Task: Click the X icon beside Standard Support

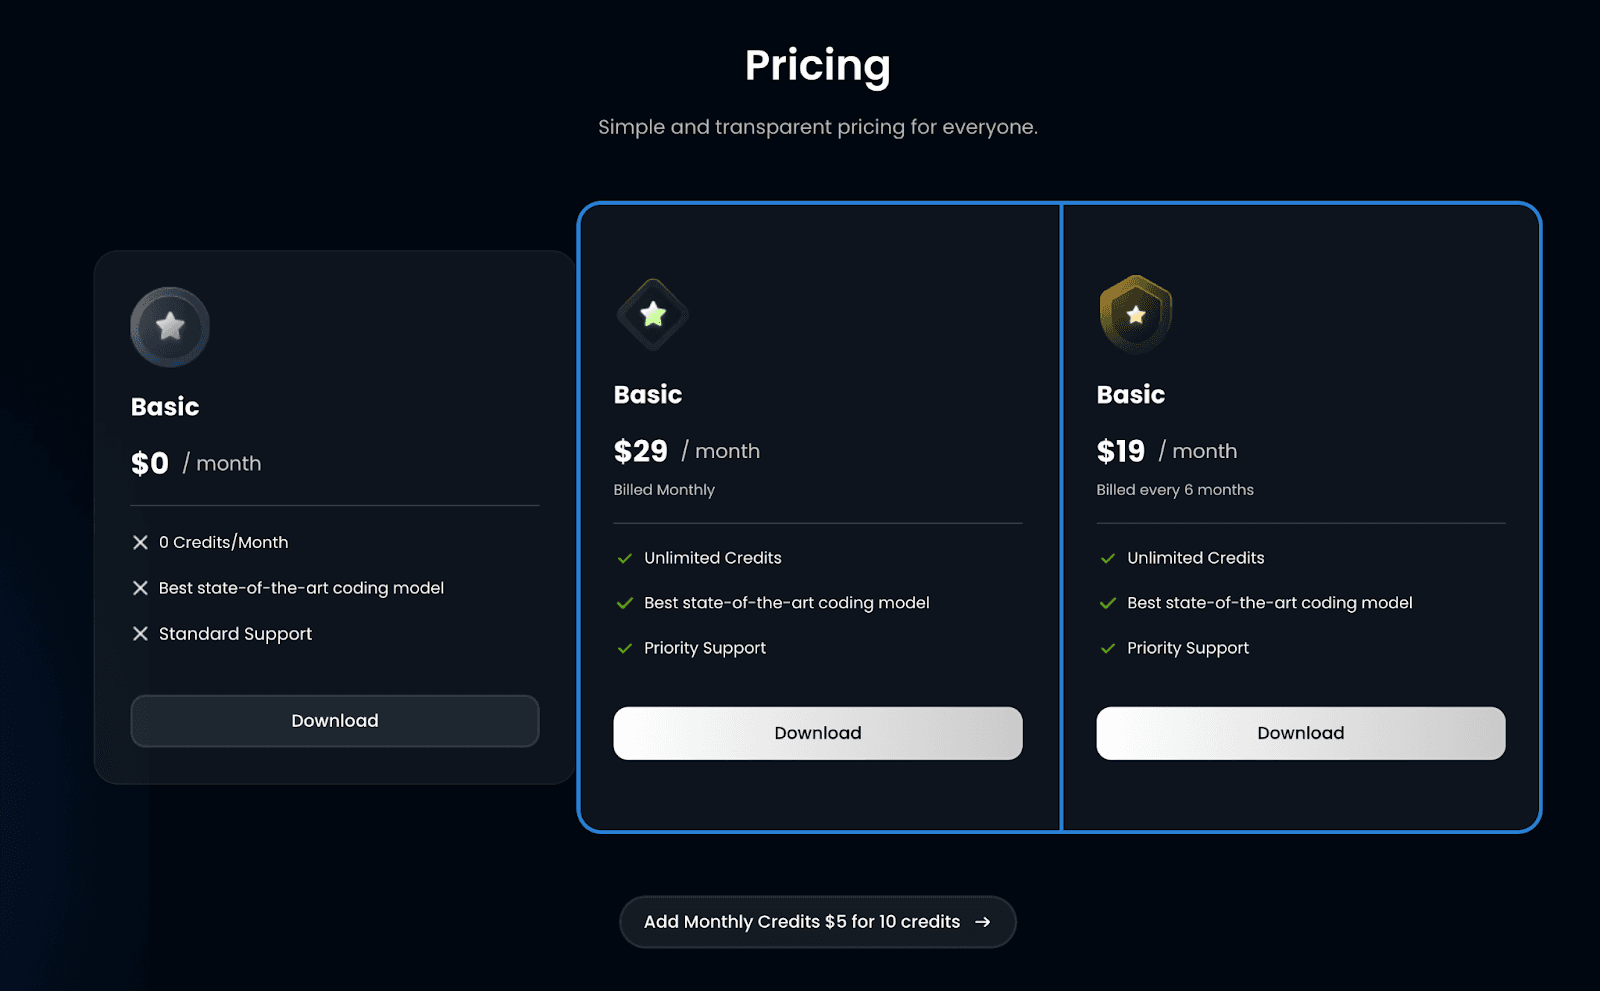Action: [140, 634]
